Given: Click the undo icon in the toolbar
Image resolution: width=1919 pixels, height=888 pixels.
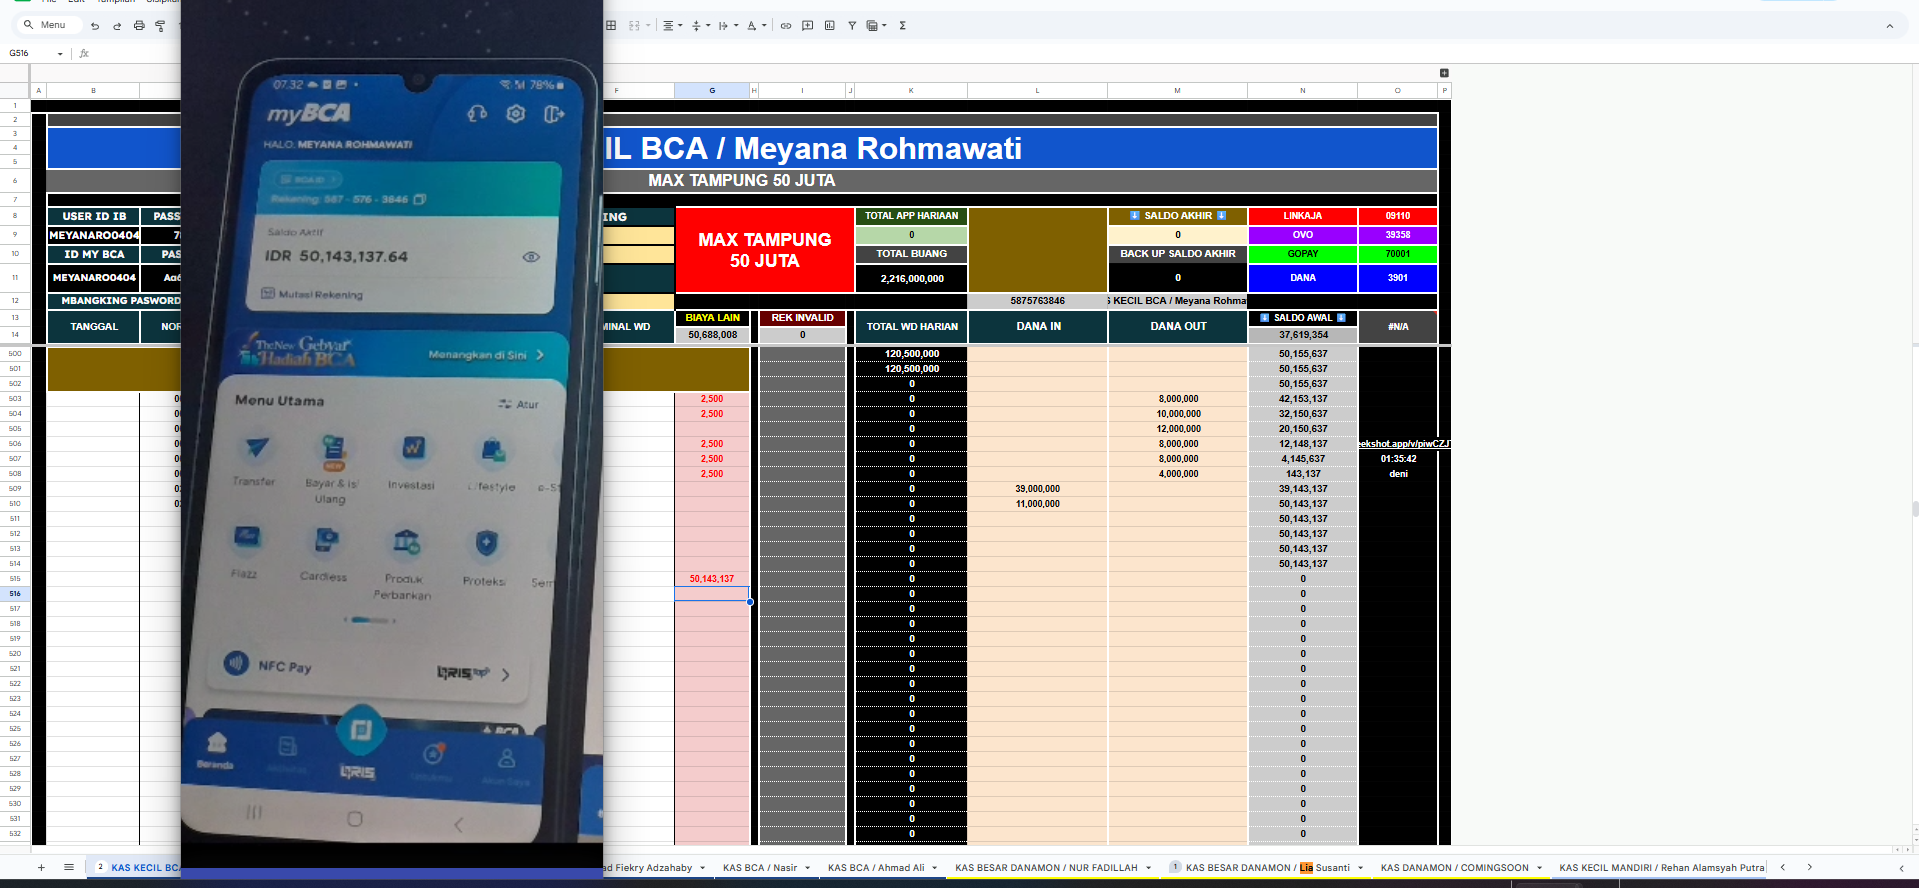Looking at the screenshot, I should pyautogui.click(x=95, y=26).
